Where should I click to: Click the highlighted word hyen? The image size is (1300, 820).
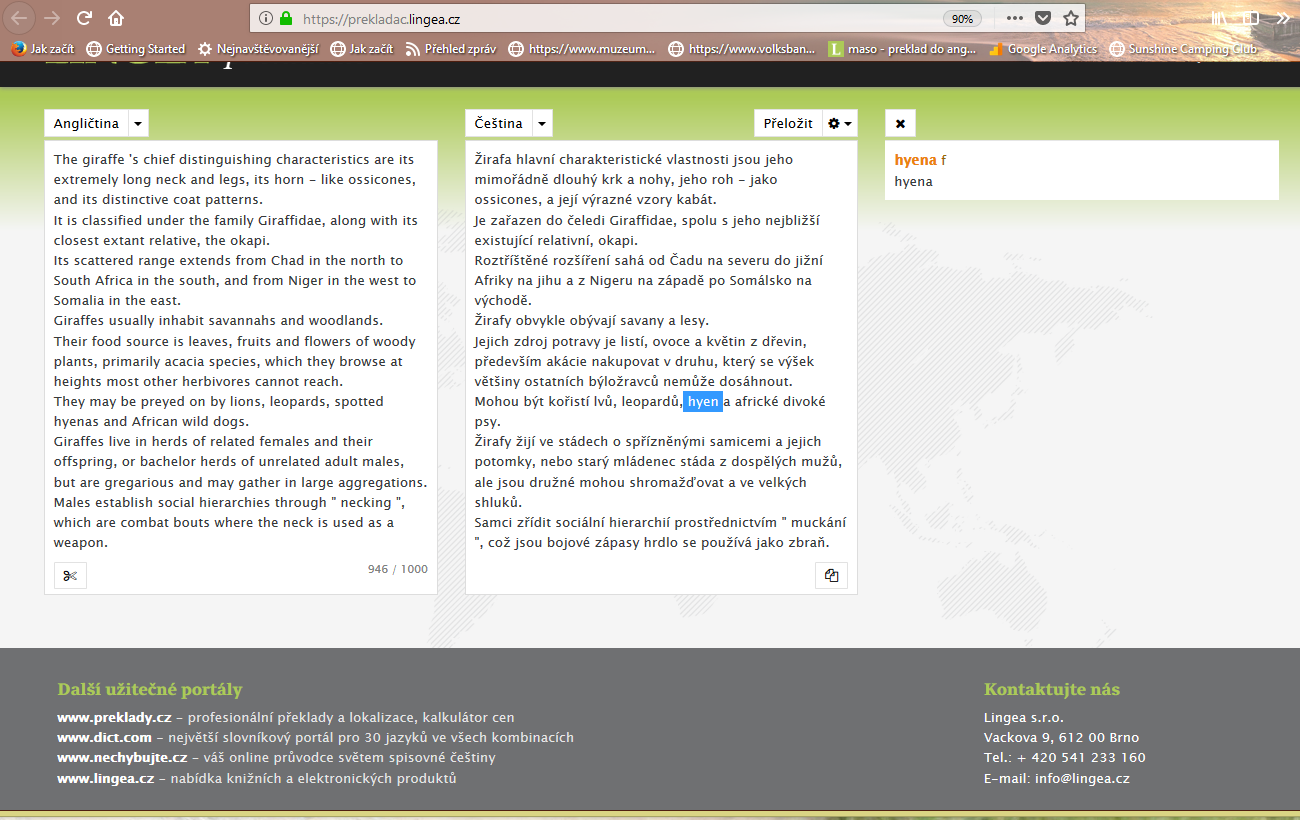click(703, 401)
